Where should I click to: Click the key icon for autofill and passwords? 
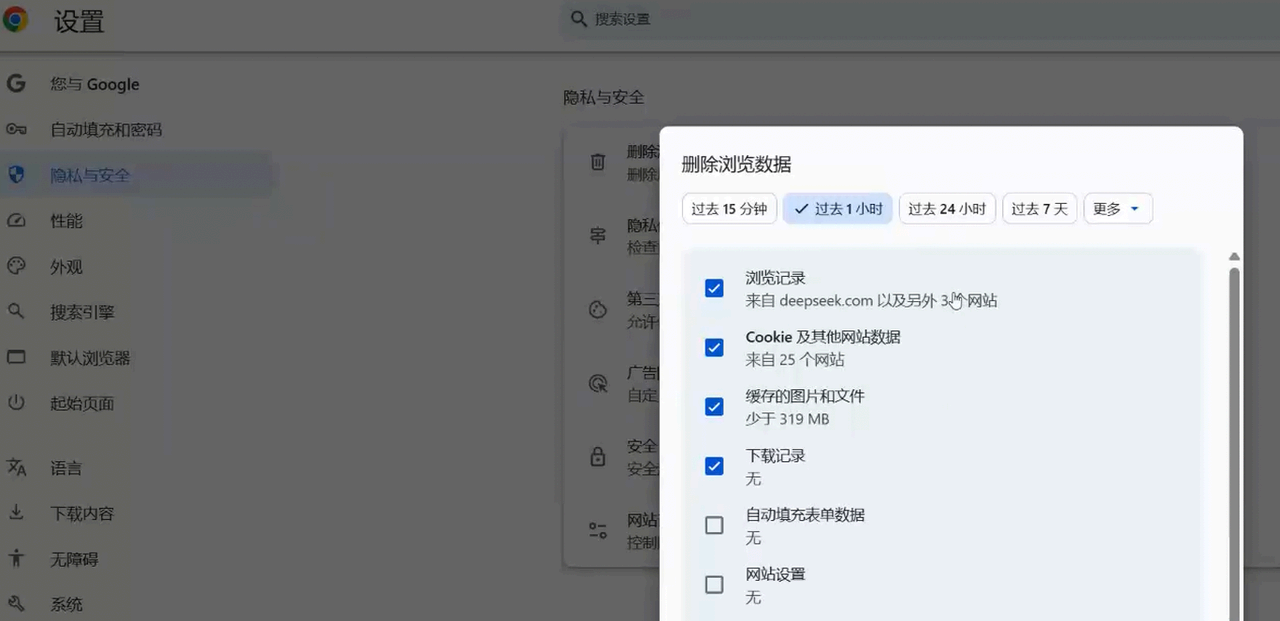(x=16, y=129)
